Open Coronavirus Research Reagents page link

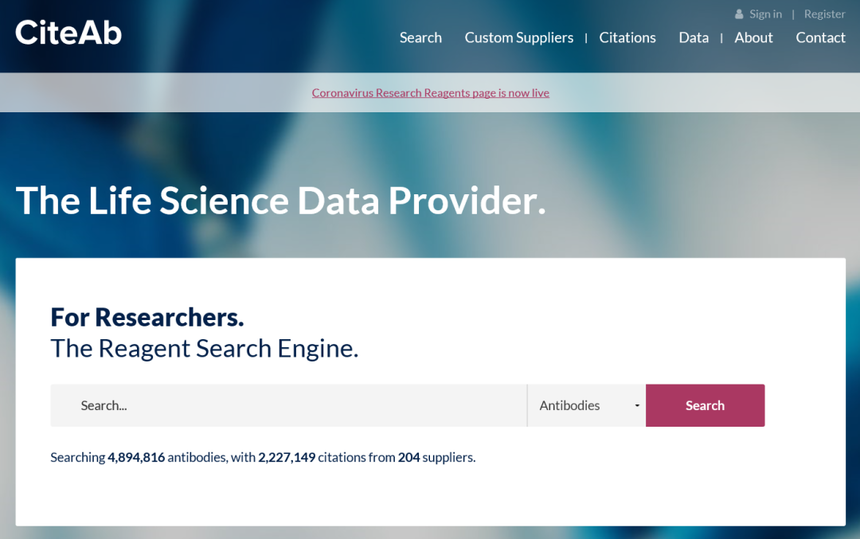[430, 93]
